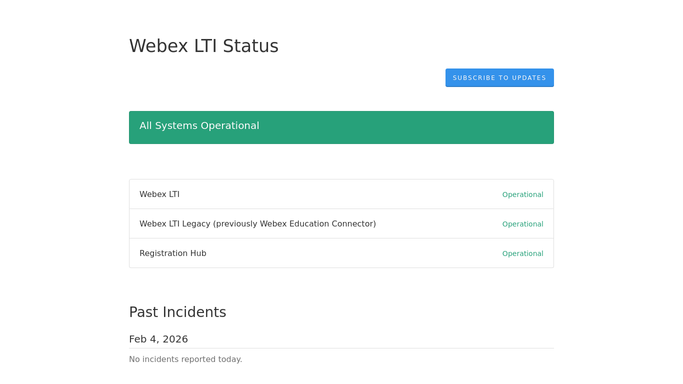Click the Subscribe to Updates button

(499, 77)
